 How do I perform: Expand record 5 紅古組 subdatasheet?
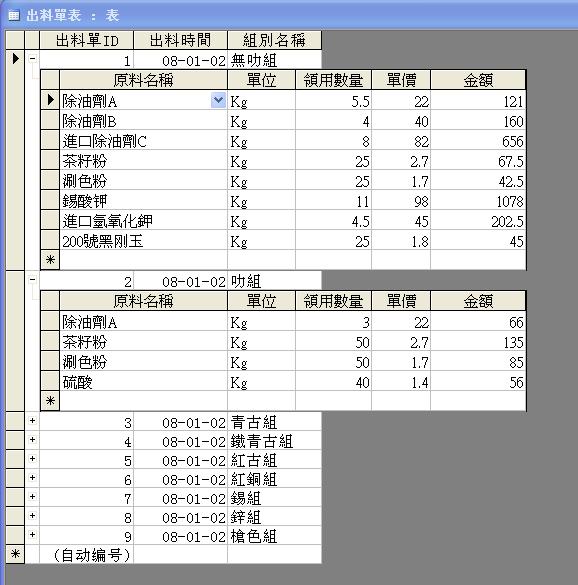coord(32,459)
